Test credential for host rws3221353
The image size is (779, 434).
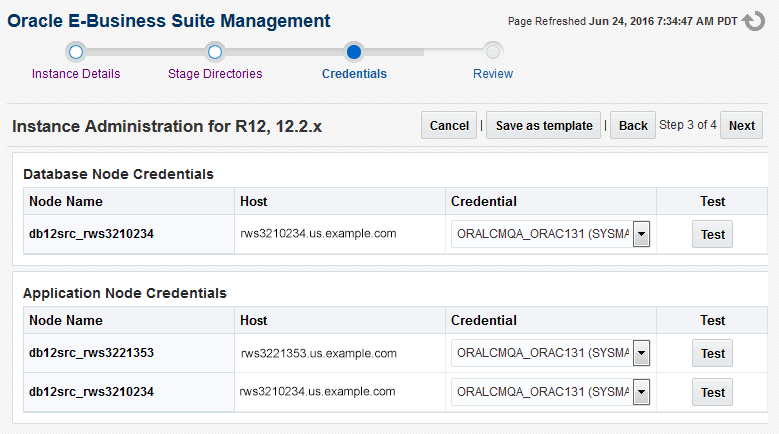(x=712, y=353)
